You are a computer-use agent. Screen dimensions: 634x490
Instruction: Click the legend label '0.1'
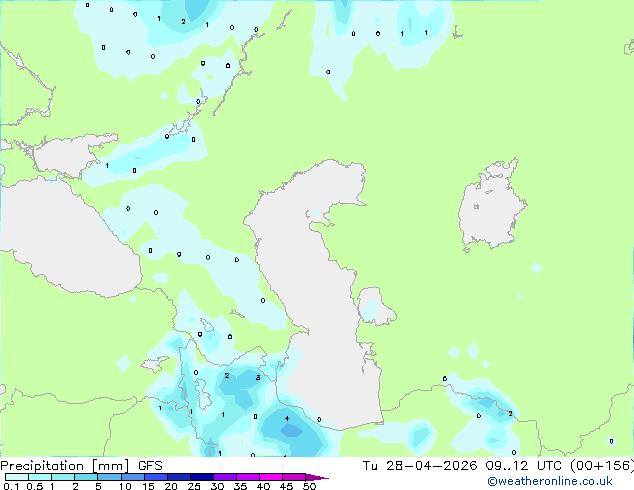(11, 486)
